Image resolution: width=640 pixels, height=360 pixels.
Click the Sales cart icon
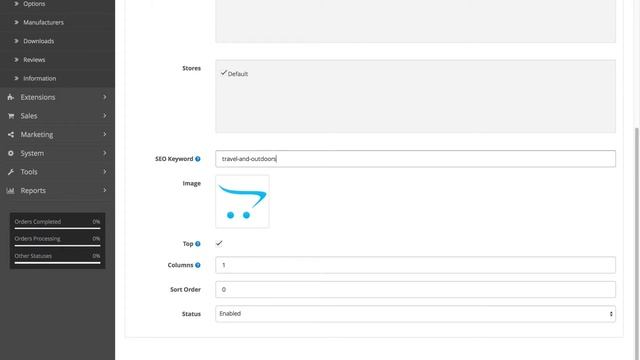[x=11, y=116]
